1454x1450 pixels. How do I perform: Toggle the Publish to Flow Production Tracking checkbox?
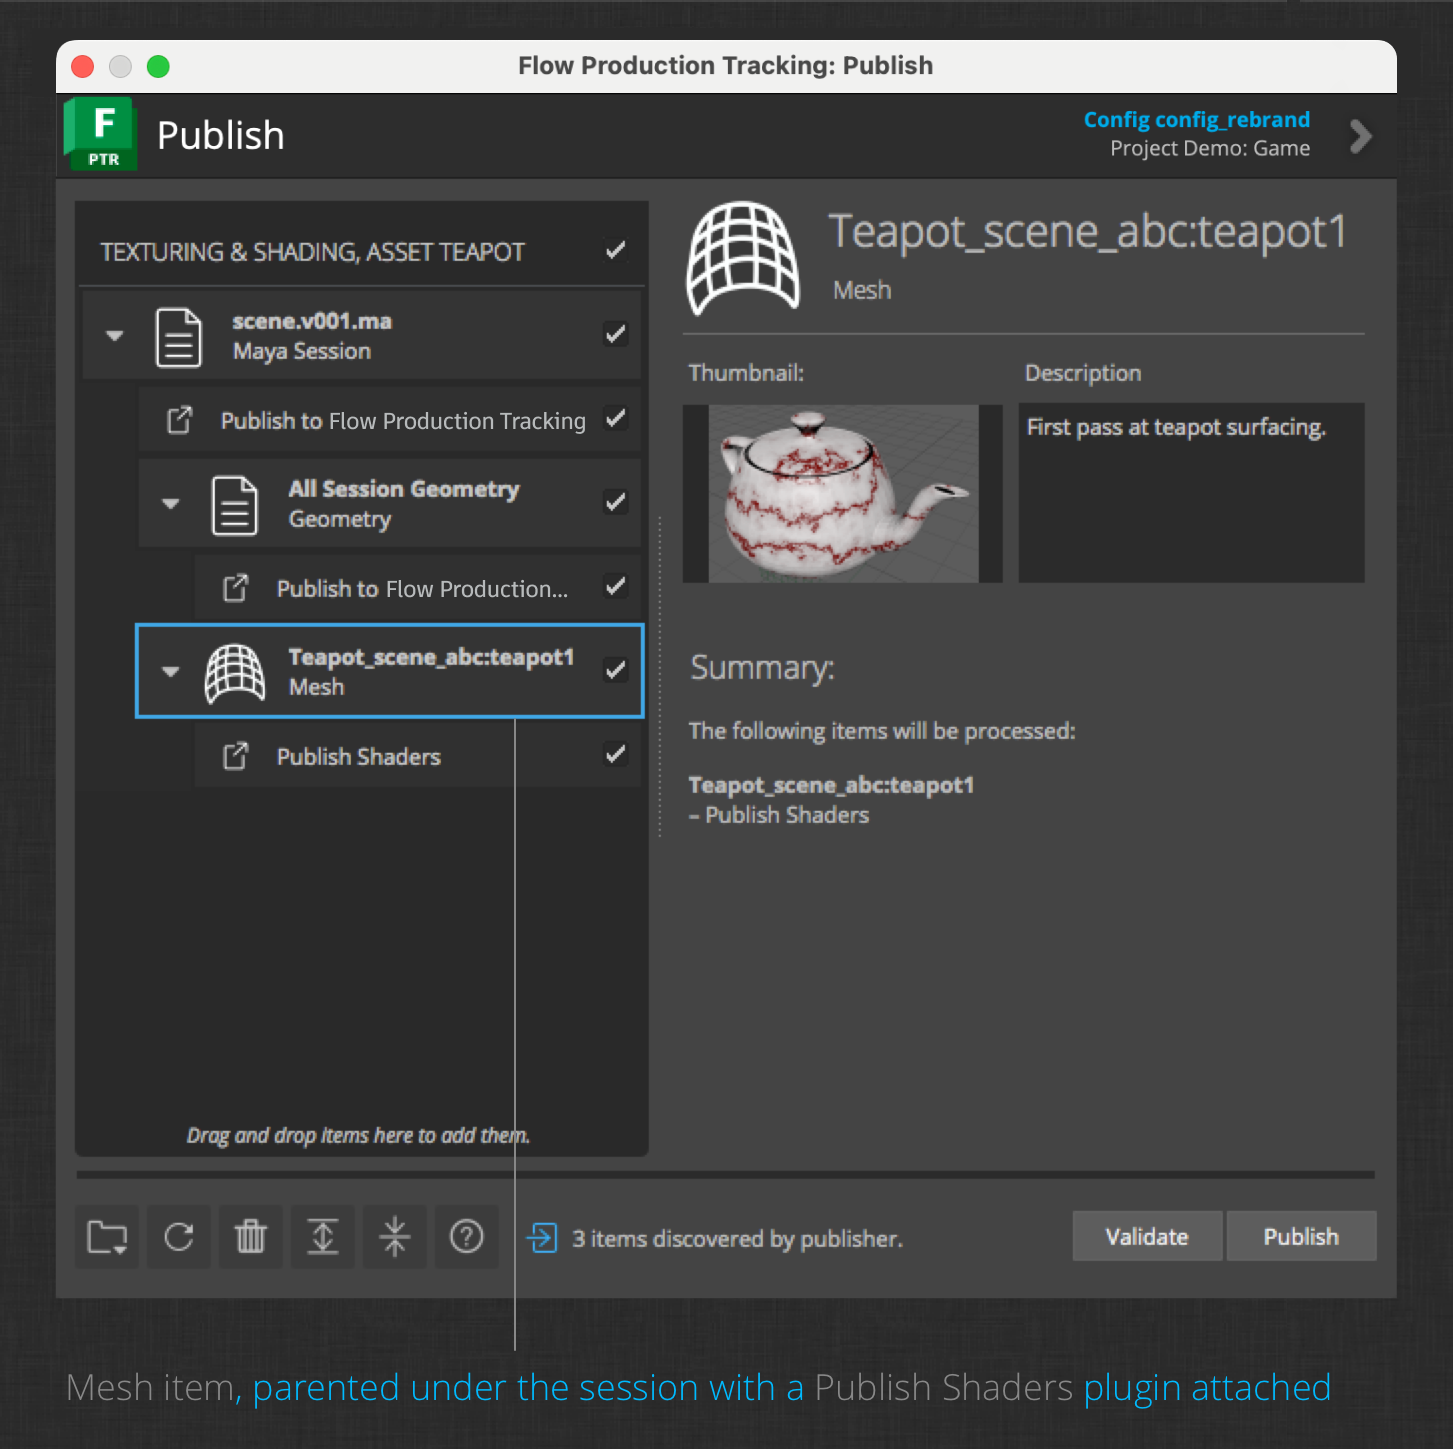point(616,418)
